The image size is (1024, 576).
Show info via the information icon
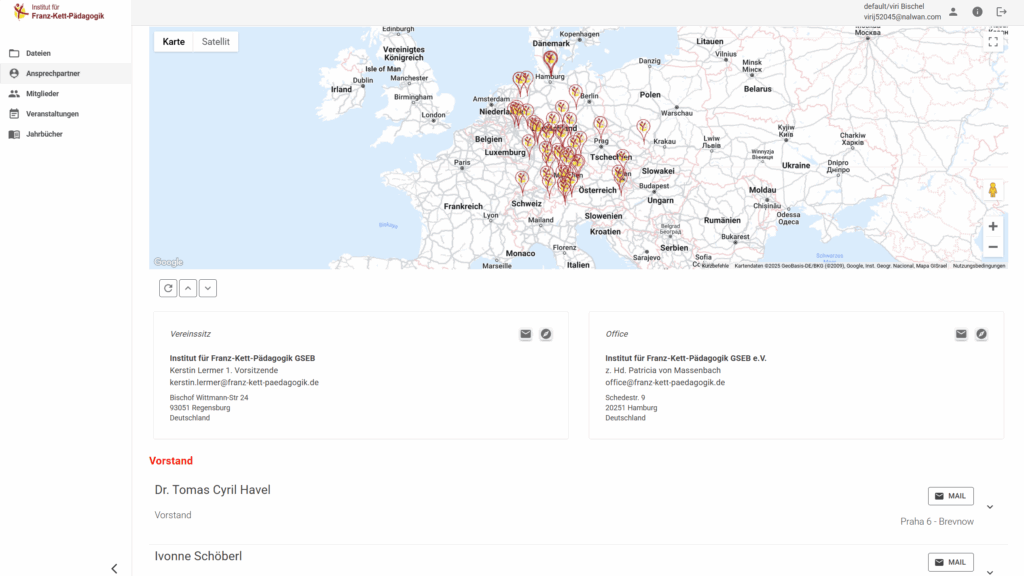[x=977, y=12]
